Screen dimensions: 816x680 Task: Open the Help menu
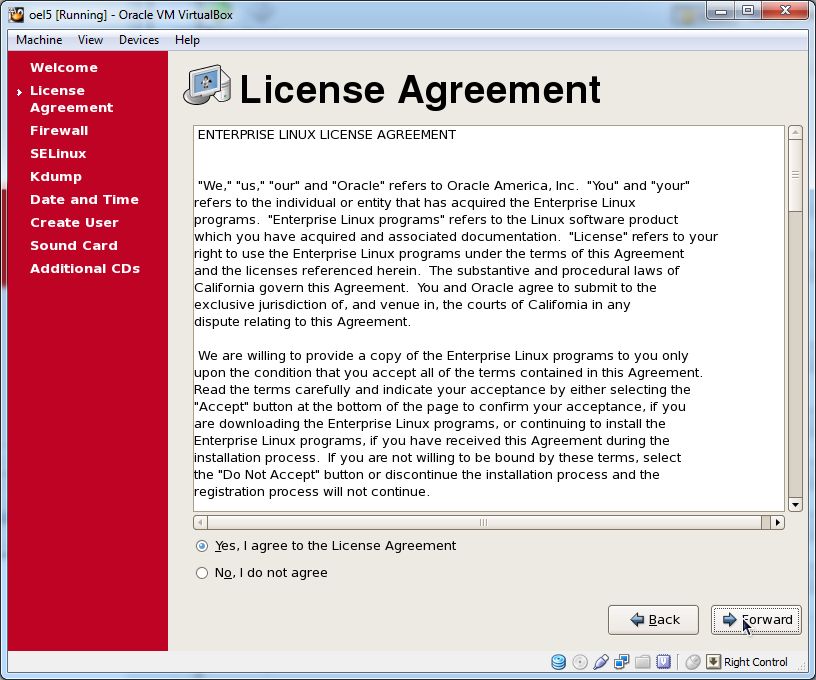[x=187, y=40]
